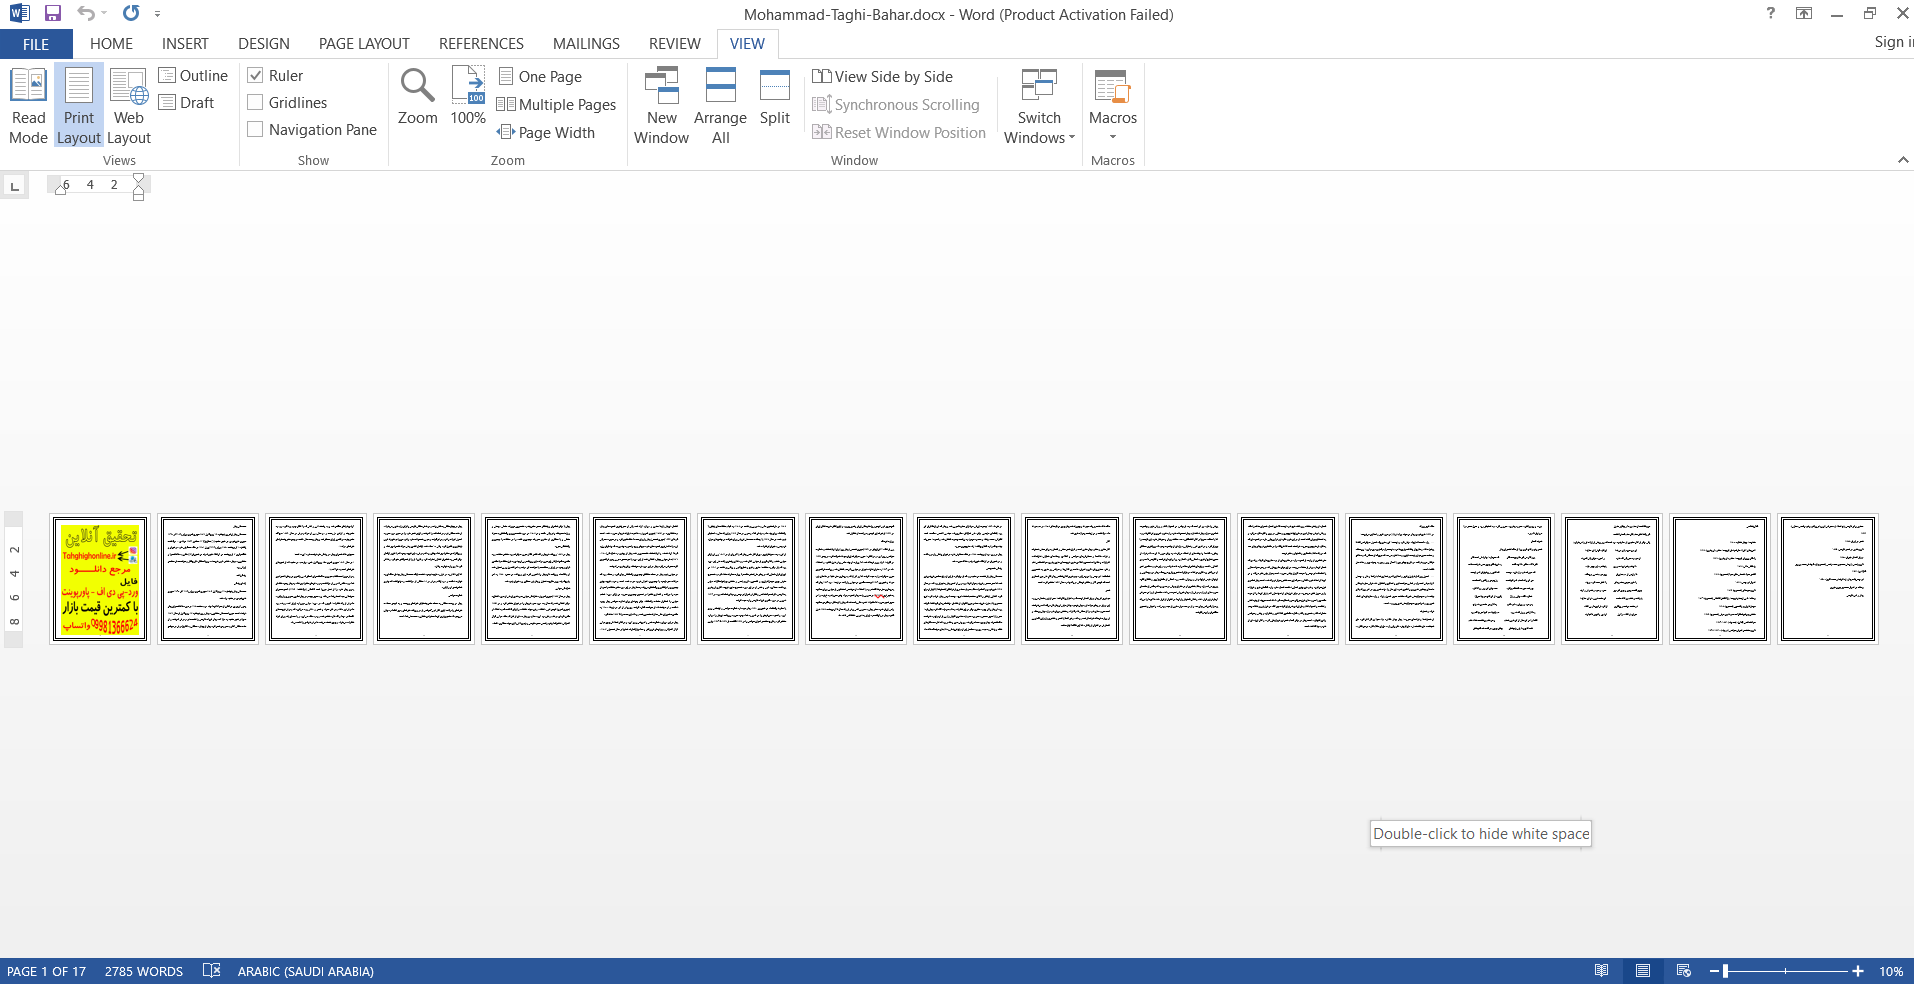Screen dimensions: 1914x984
Task: Click the vertical ruler
Action: pos(14,580)
